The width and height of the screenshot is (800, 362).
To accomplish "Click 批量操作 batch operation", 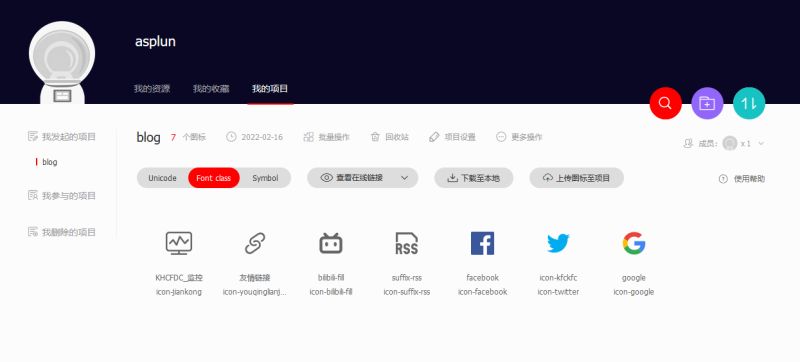I will [x=327, y=137].
